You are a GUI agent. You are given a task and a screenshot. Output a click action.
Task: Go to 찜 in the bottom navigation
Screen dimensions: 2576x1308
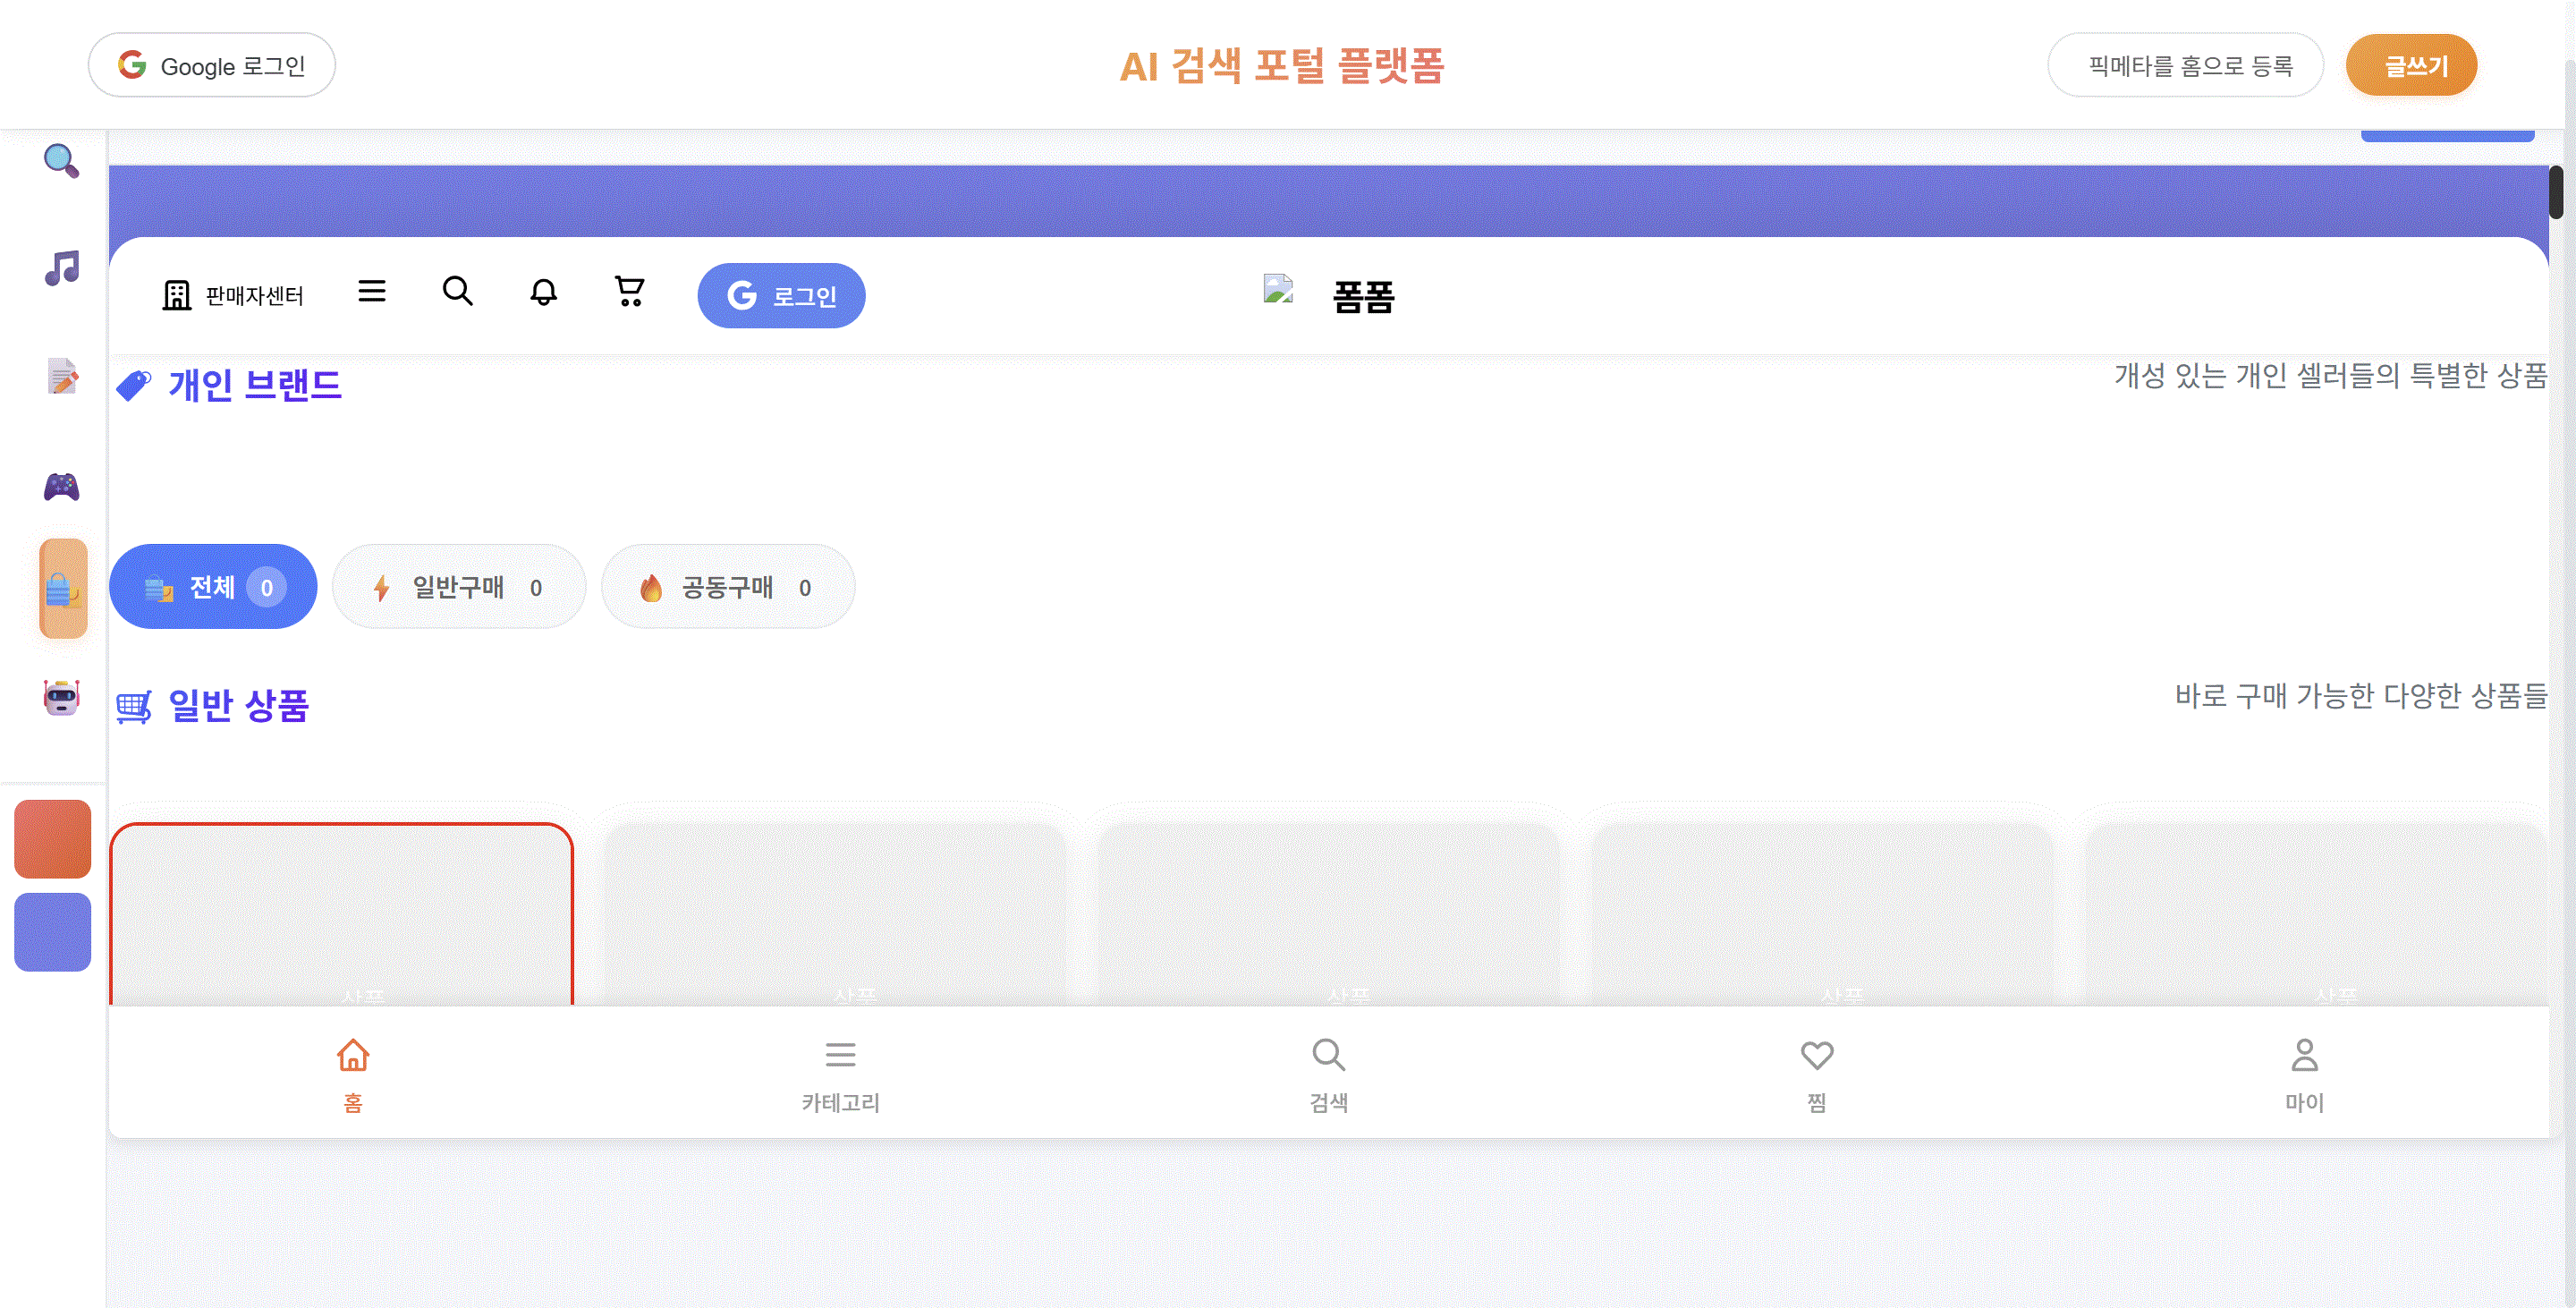coord(1816,1074)
